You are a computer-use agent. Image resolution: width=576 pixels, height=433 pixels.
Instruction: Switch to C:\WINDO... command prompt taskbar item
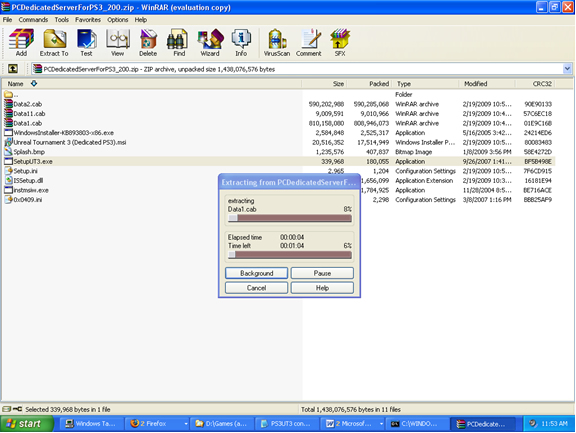coord(417,424)
